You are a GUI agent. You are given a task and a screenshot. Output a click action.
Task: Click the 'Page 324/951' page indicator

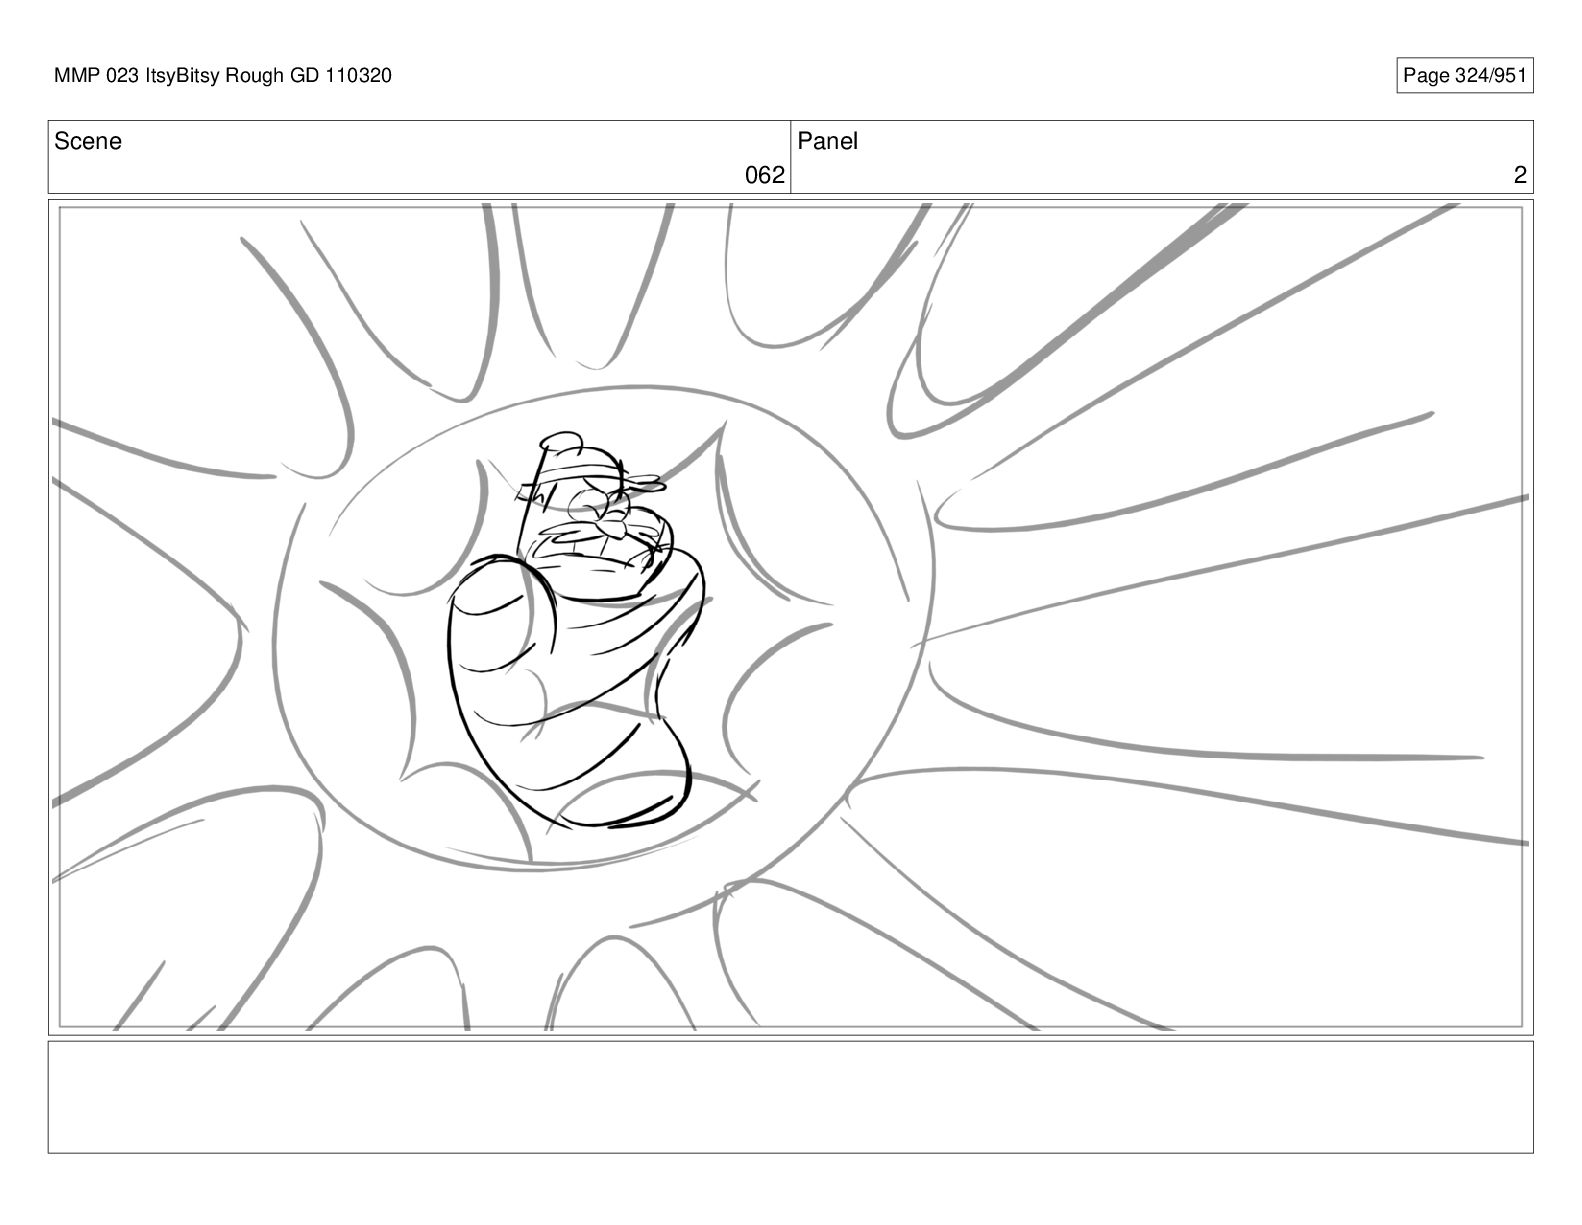(x=1464, y=76)
